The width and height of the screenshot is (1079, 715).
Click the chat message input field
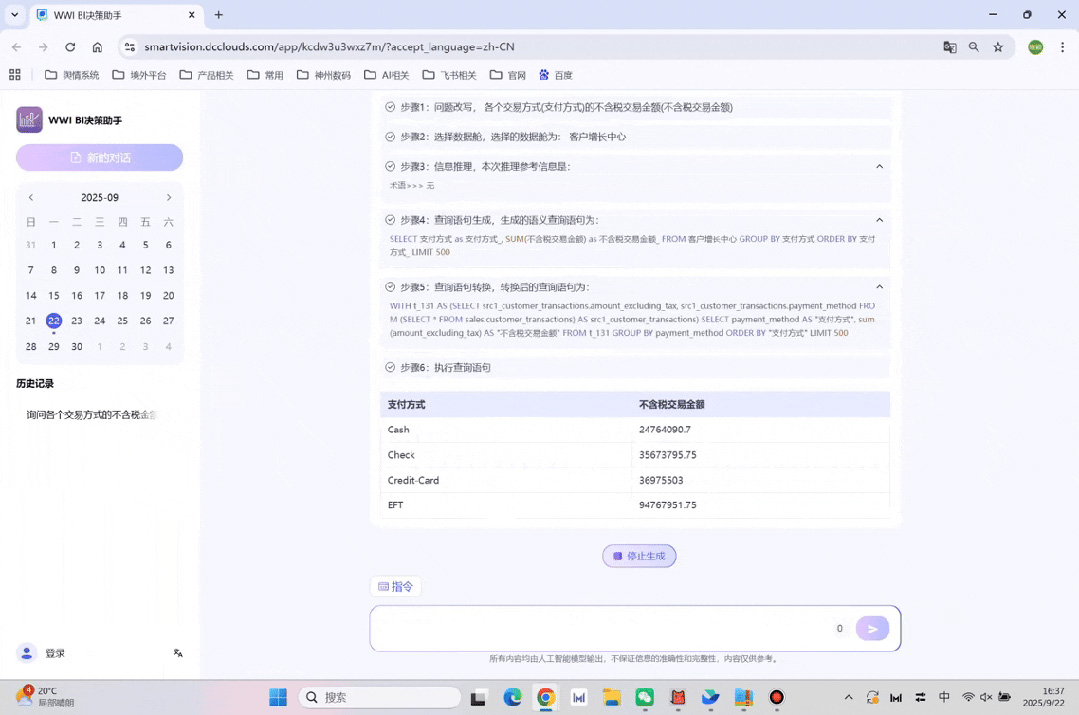[600, 628]
